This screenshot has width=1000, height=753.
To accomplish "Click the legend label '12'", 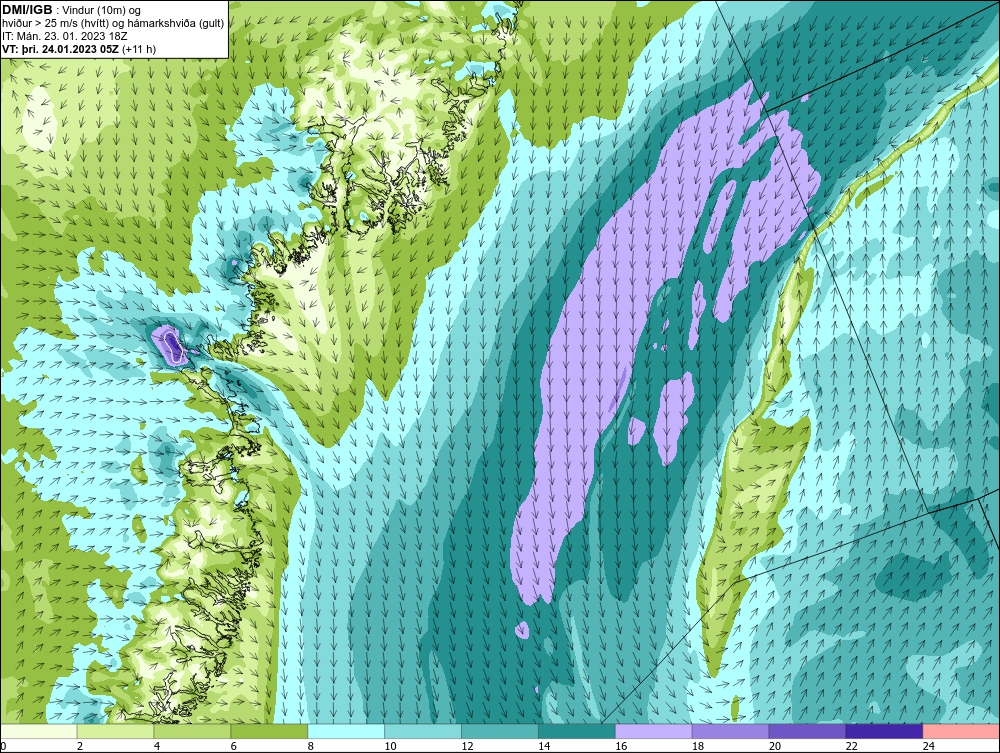I will click(x=467, y=746).
